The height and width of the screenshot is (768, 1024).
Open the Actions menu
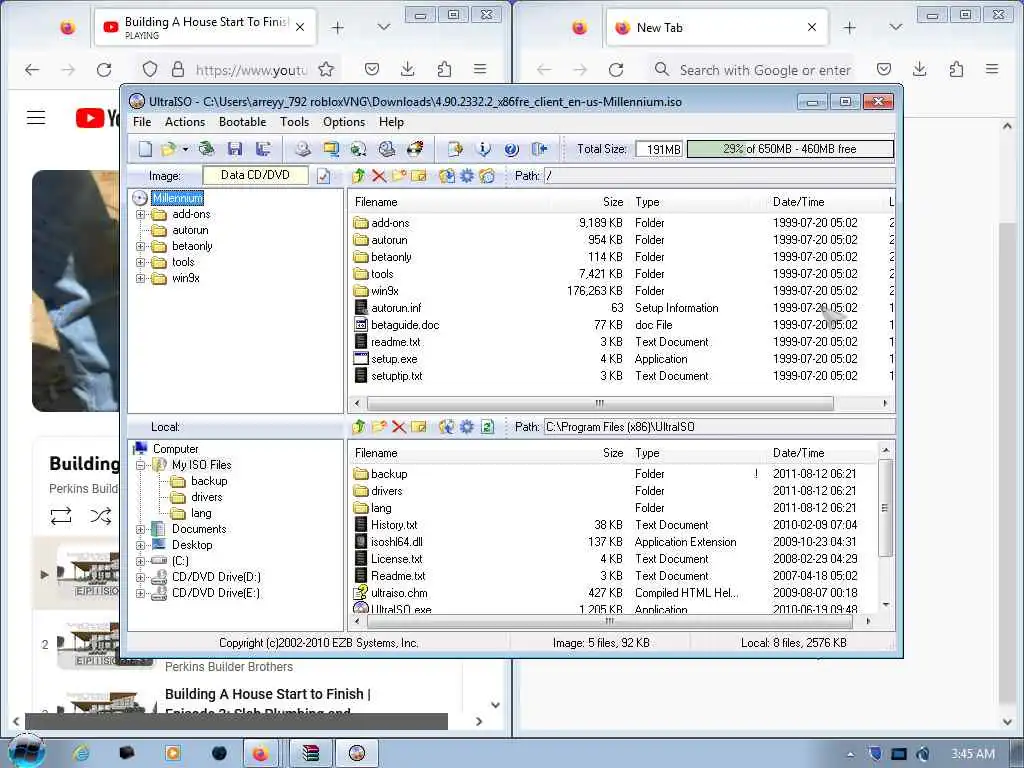[185, 122]
